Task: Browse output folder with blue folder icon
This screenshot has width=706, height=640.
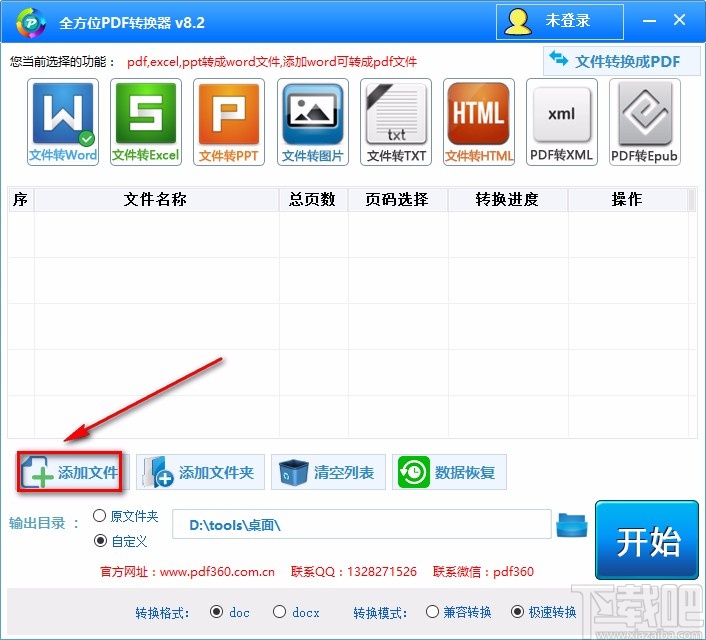Action: point(572,525)
